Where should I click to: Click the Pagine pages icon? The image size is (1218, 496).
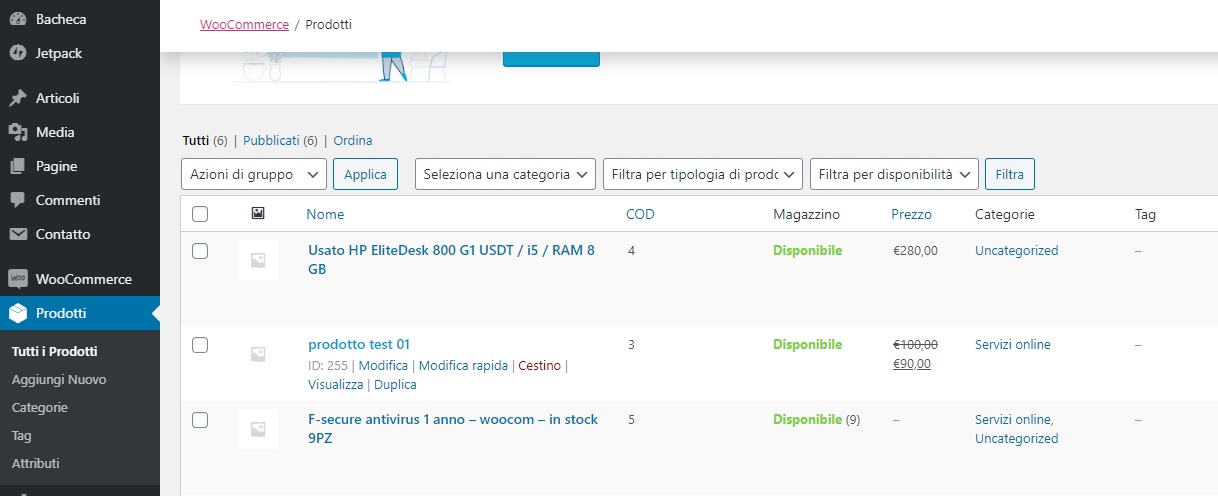point(17,166)
